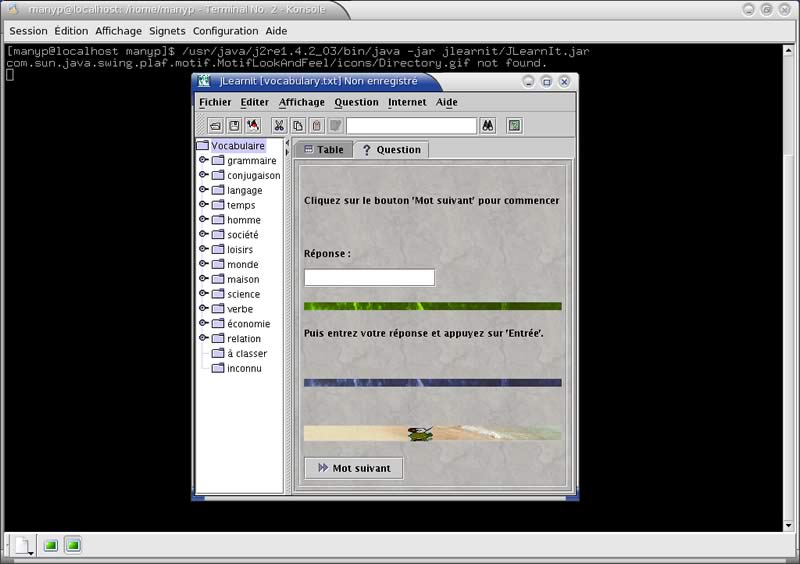Open the Question menu
800x564 pixels.
click(357, 102)
